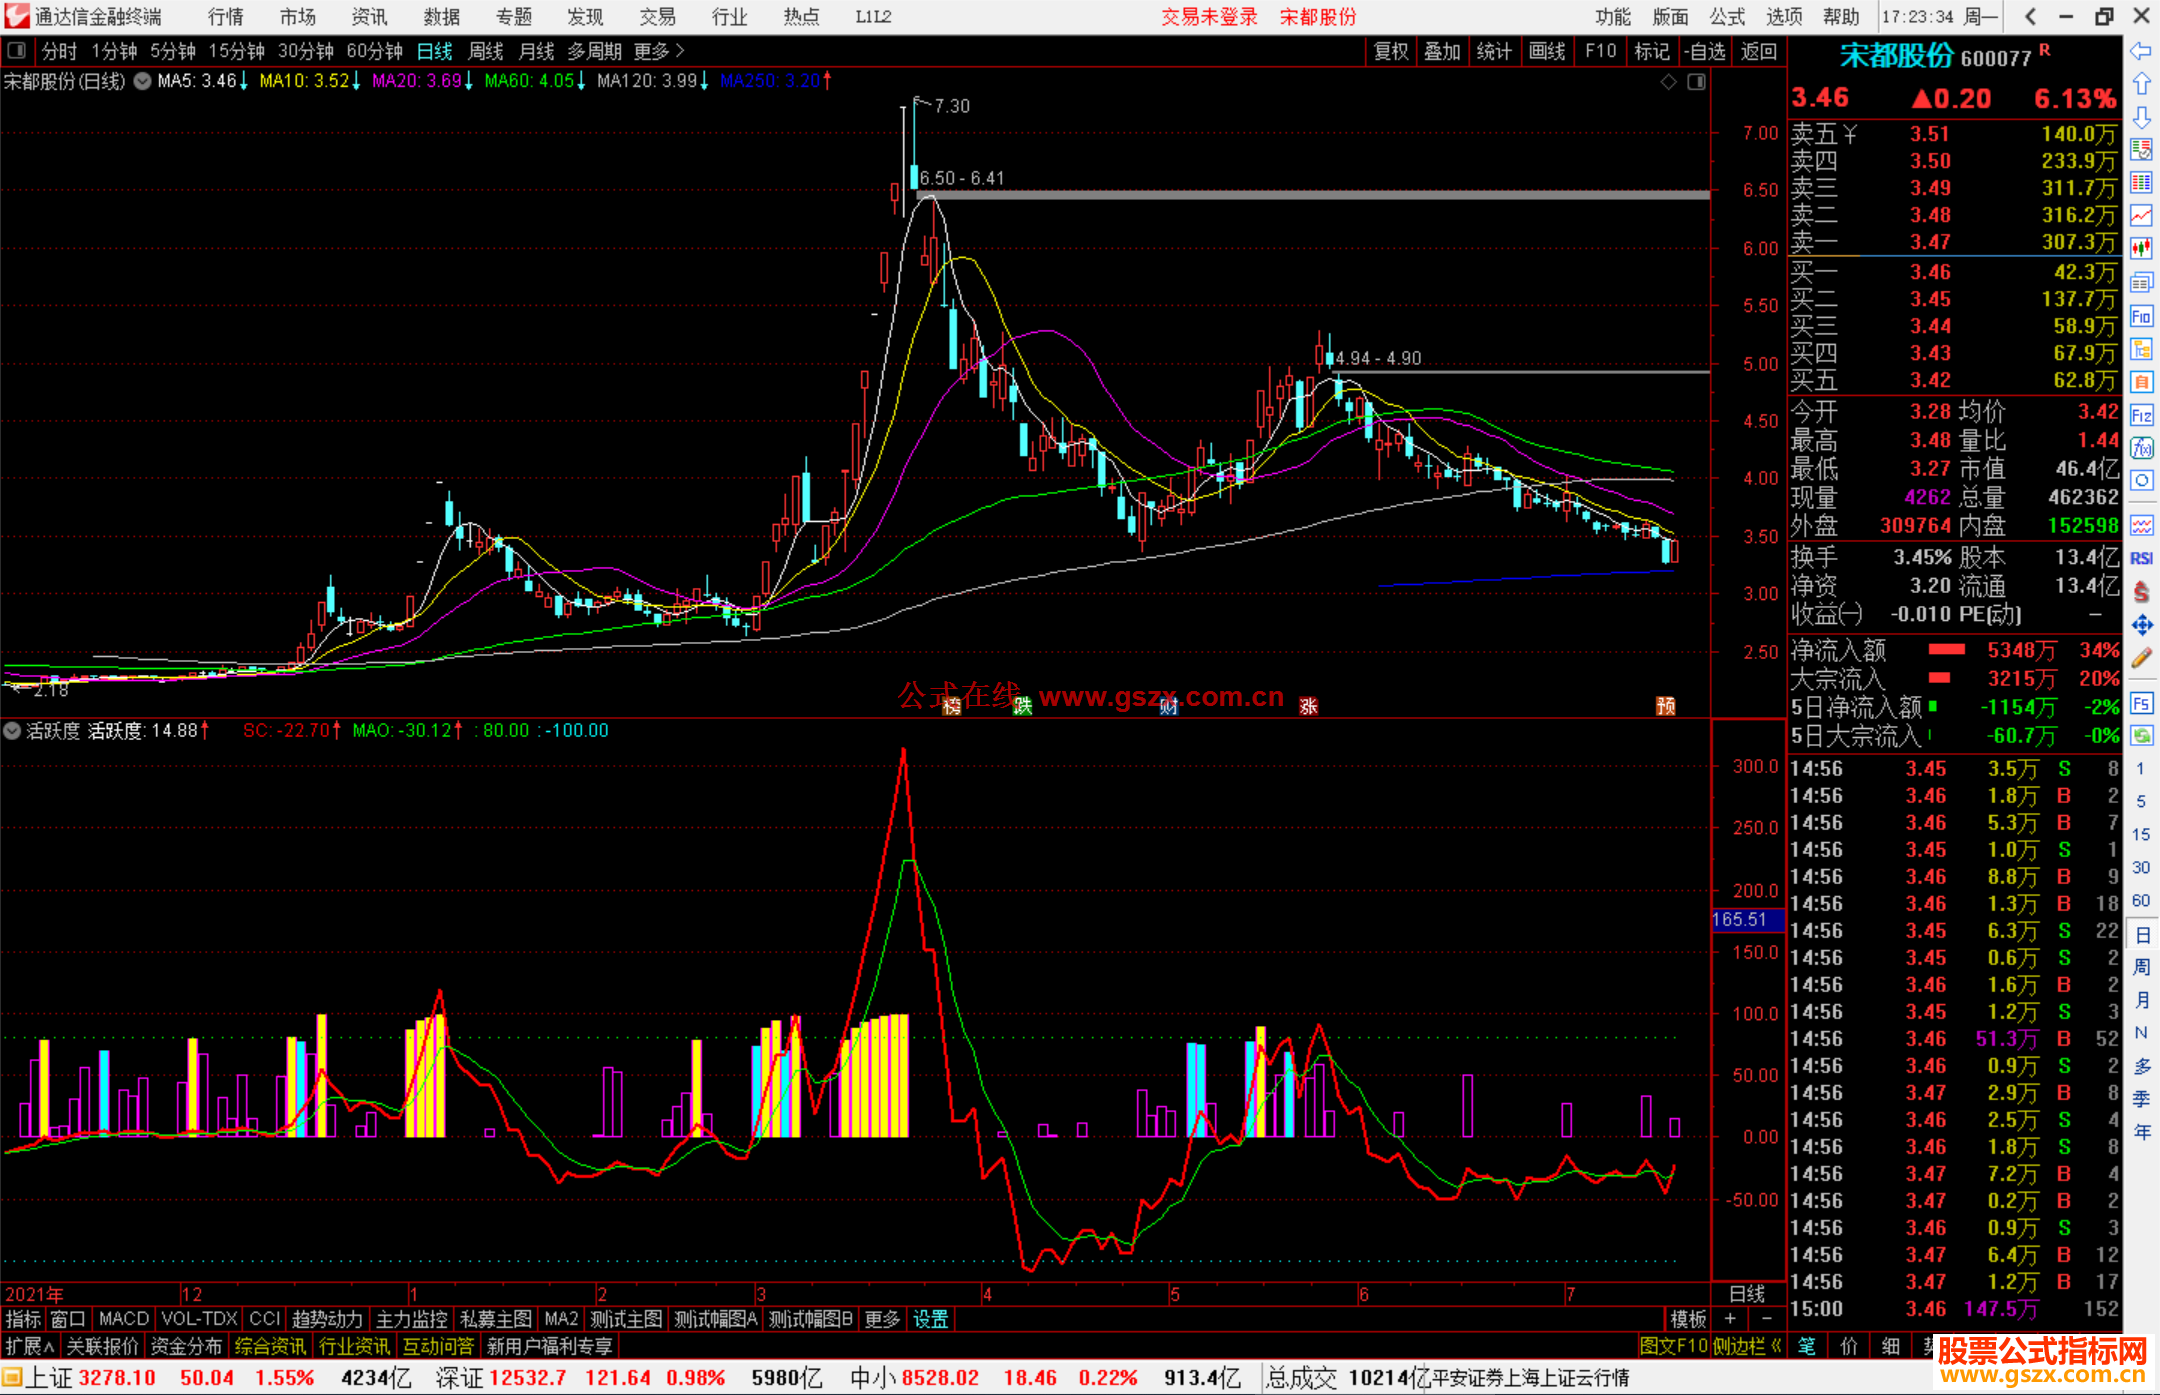Click the orange document report icon

pyautogui.click(x=2141, y=382)
